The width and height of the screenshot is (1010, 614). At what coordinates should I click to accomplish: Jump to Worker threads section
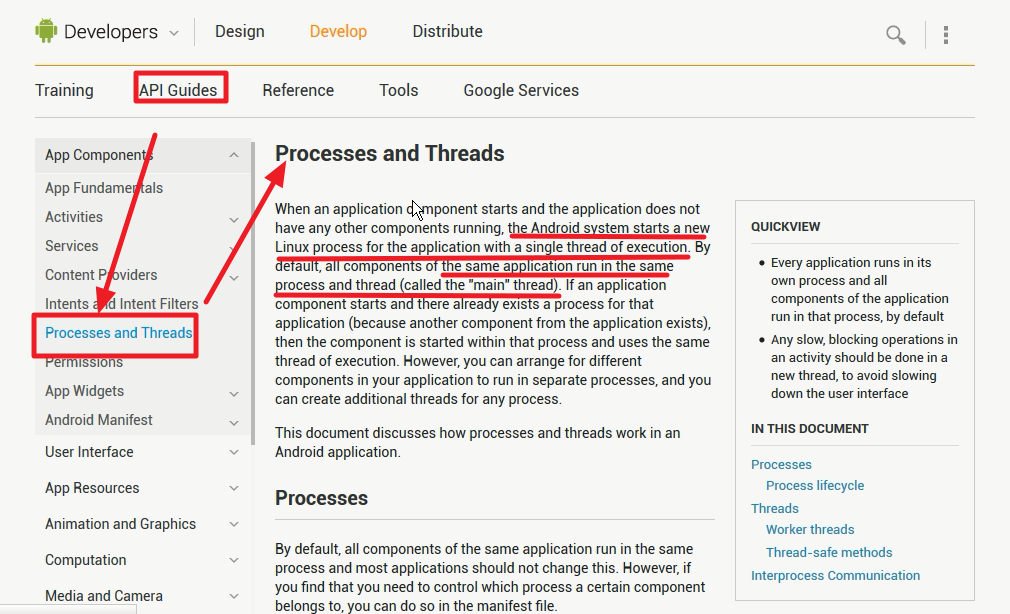click(810, 530)
